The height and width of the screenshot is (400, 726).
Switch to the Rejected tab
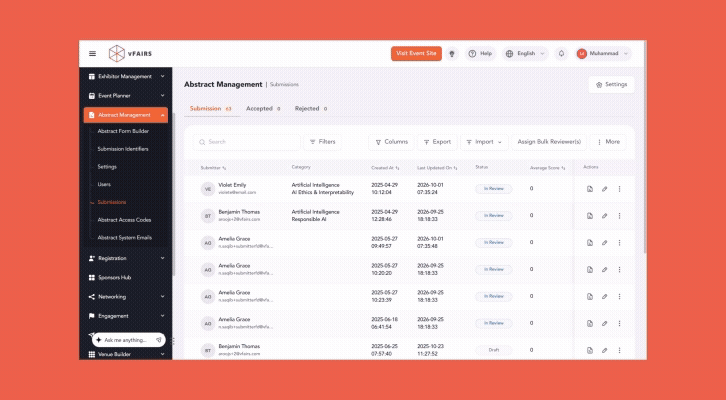(x=311, y=109)
